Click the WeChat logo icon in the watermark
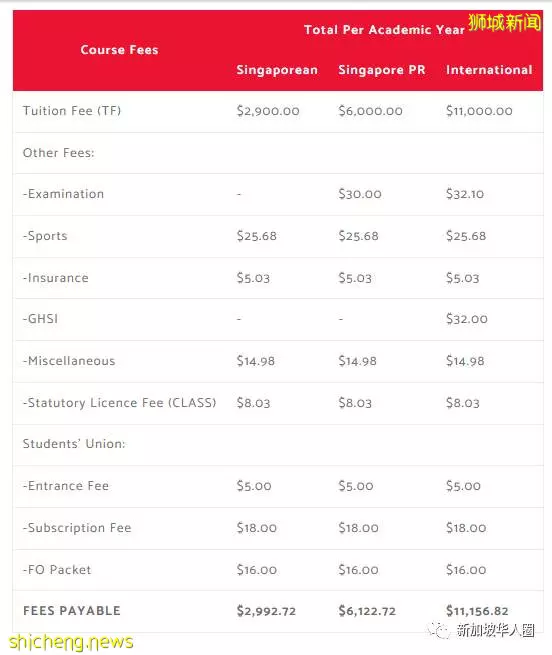 click(438, 629)
